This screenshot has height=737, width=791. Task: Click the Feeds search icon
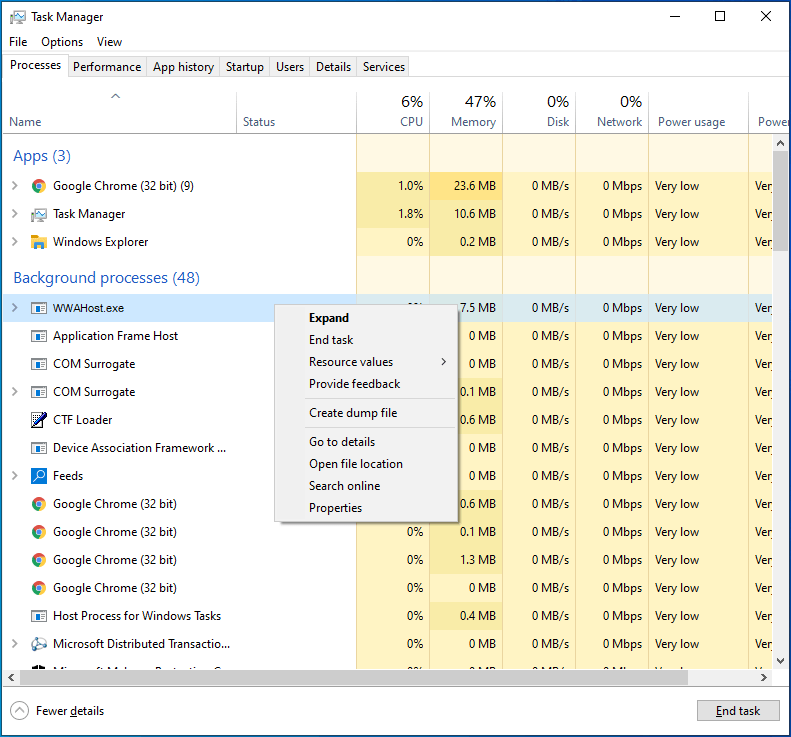pyautogui.click(x=39, y=476)
